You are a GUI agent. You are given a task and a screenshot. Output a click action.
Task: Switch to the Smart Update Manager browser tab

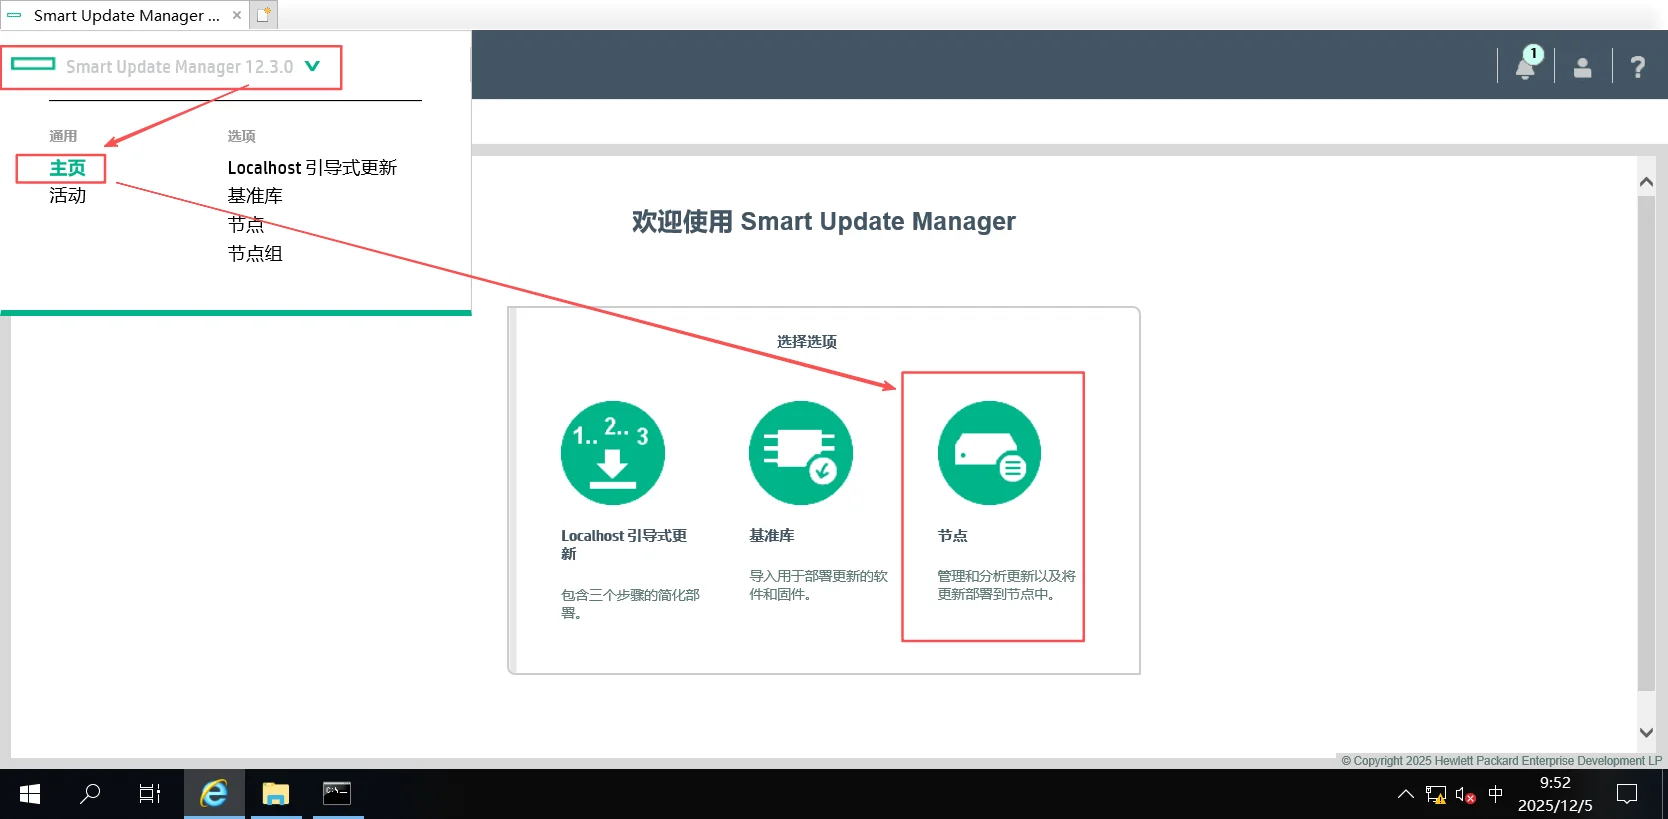[126, 15]
